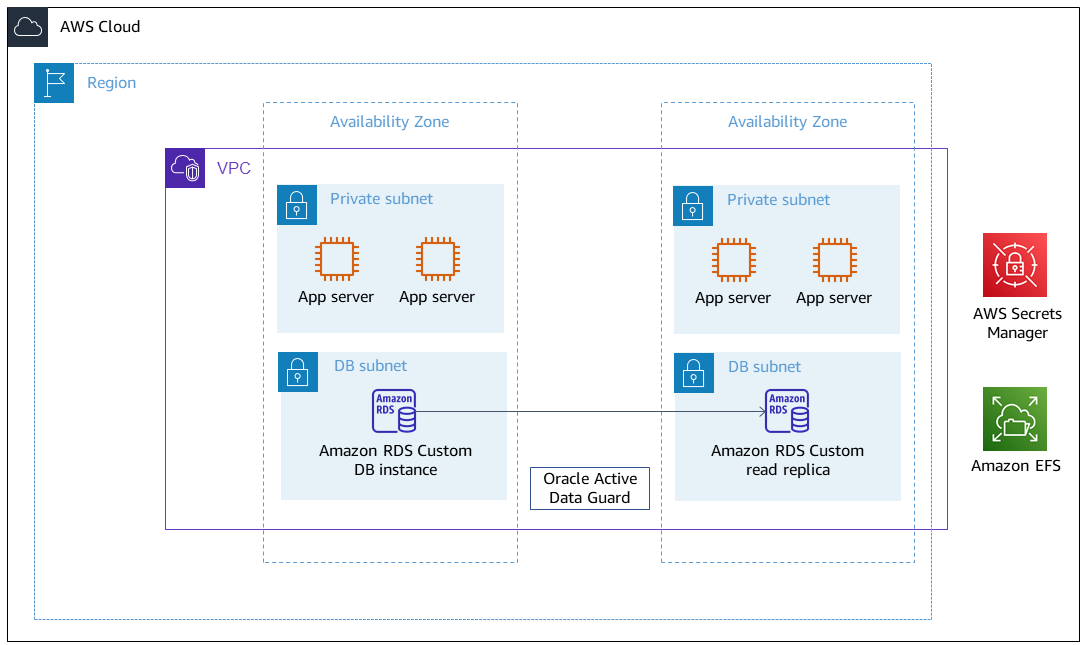Click the left DB subnet lock icon
The image size is (1086, 645).
[x=297, y=371]
